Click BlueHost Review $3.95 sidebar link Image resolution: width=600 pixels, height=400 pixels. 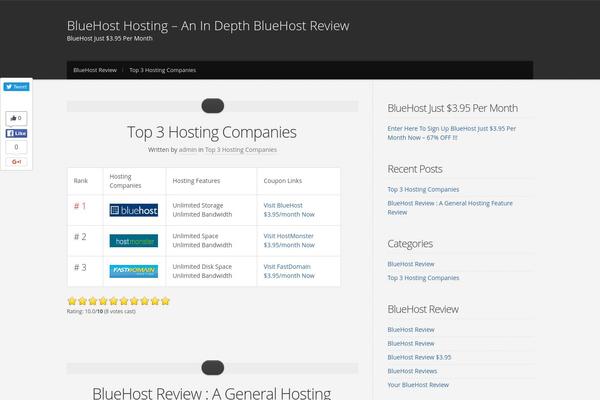pyautogui.click(x=419, y=357)
